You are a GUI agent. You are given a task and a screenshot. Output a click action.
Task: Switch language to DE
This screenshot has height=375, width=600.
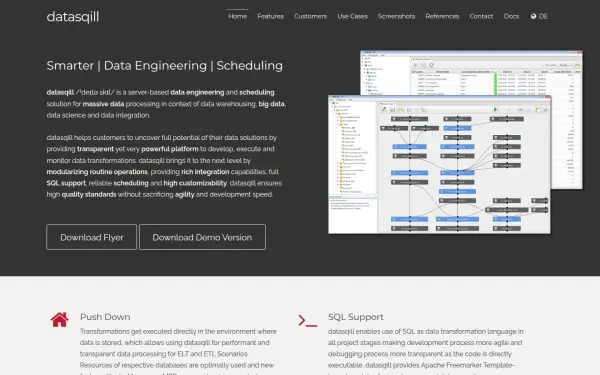(x=543, y=16)
